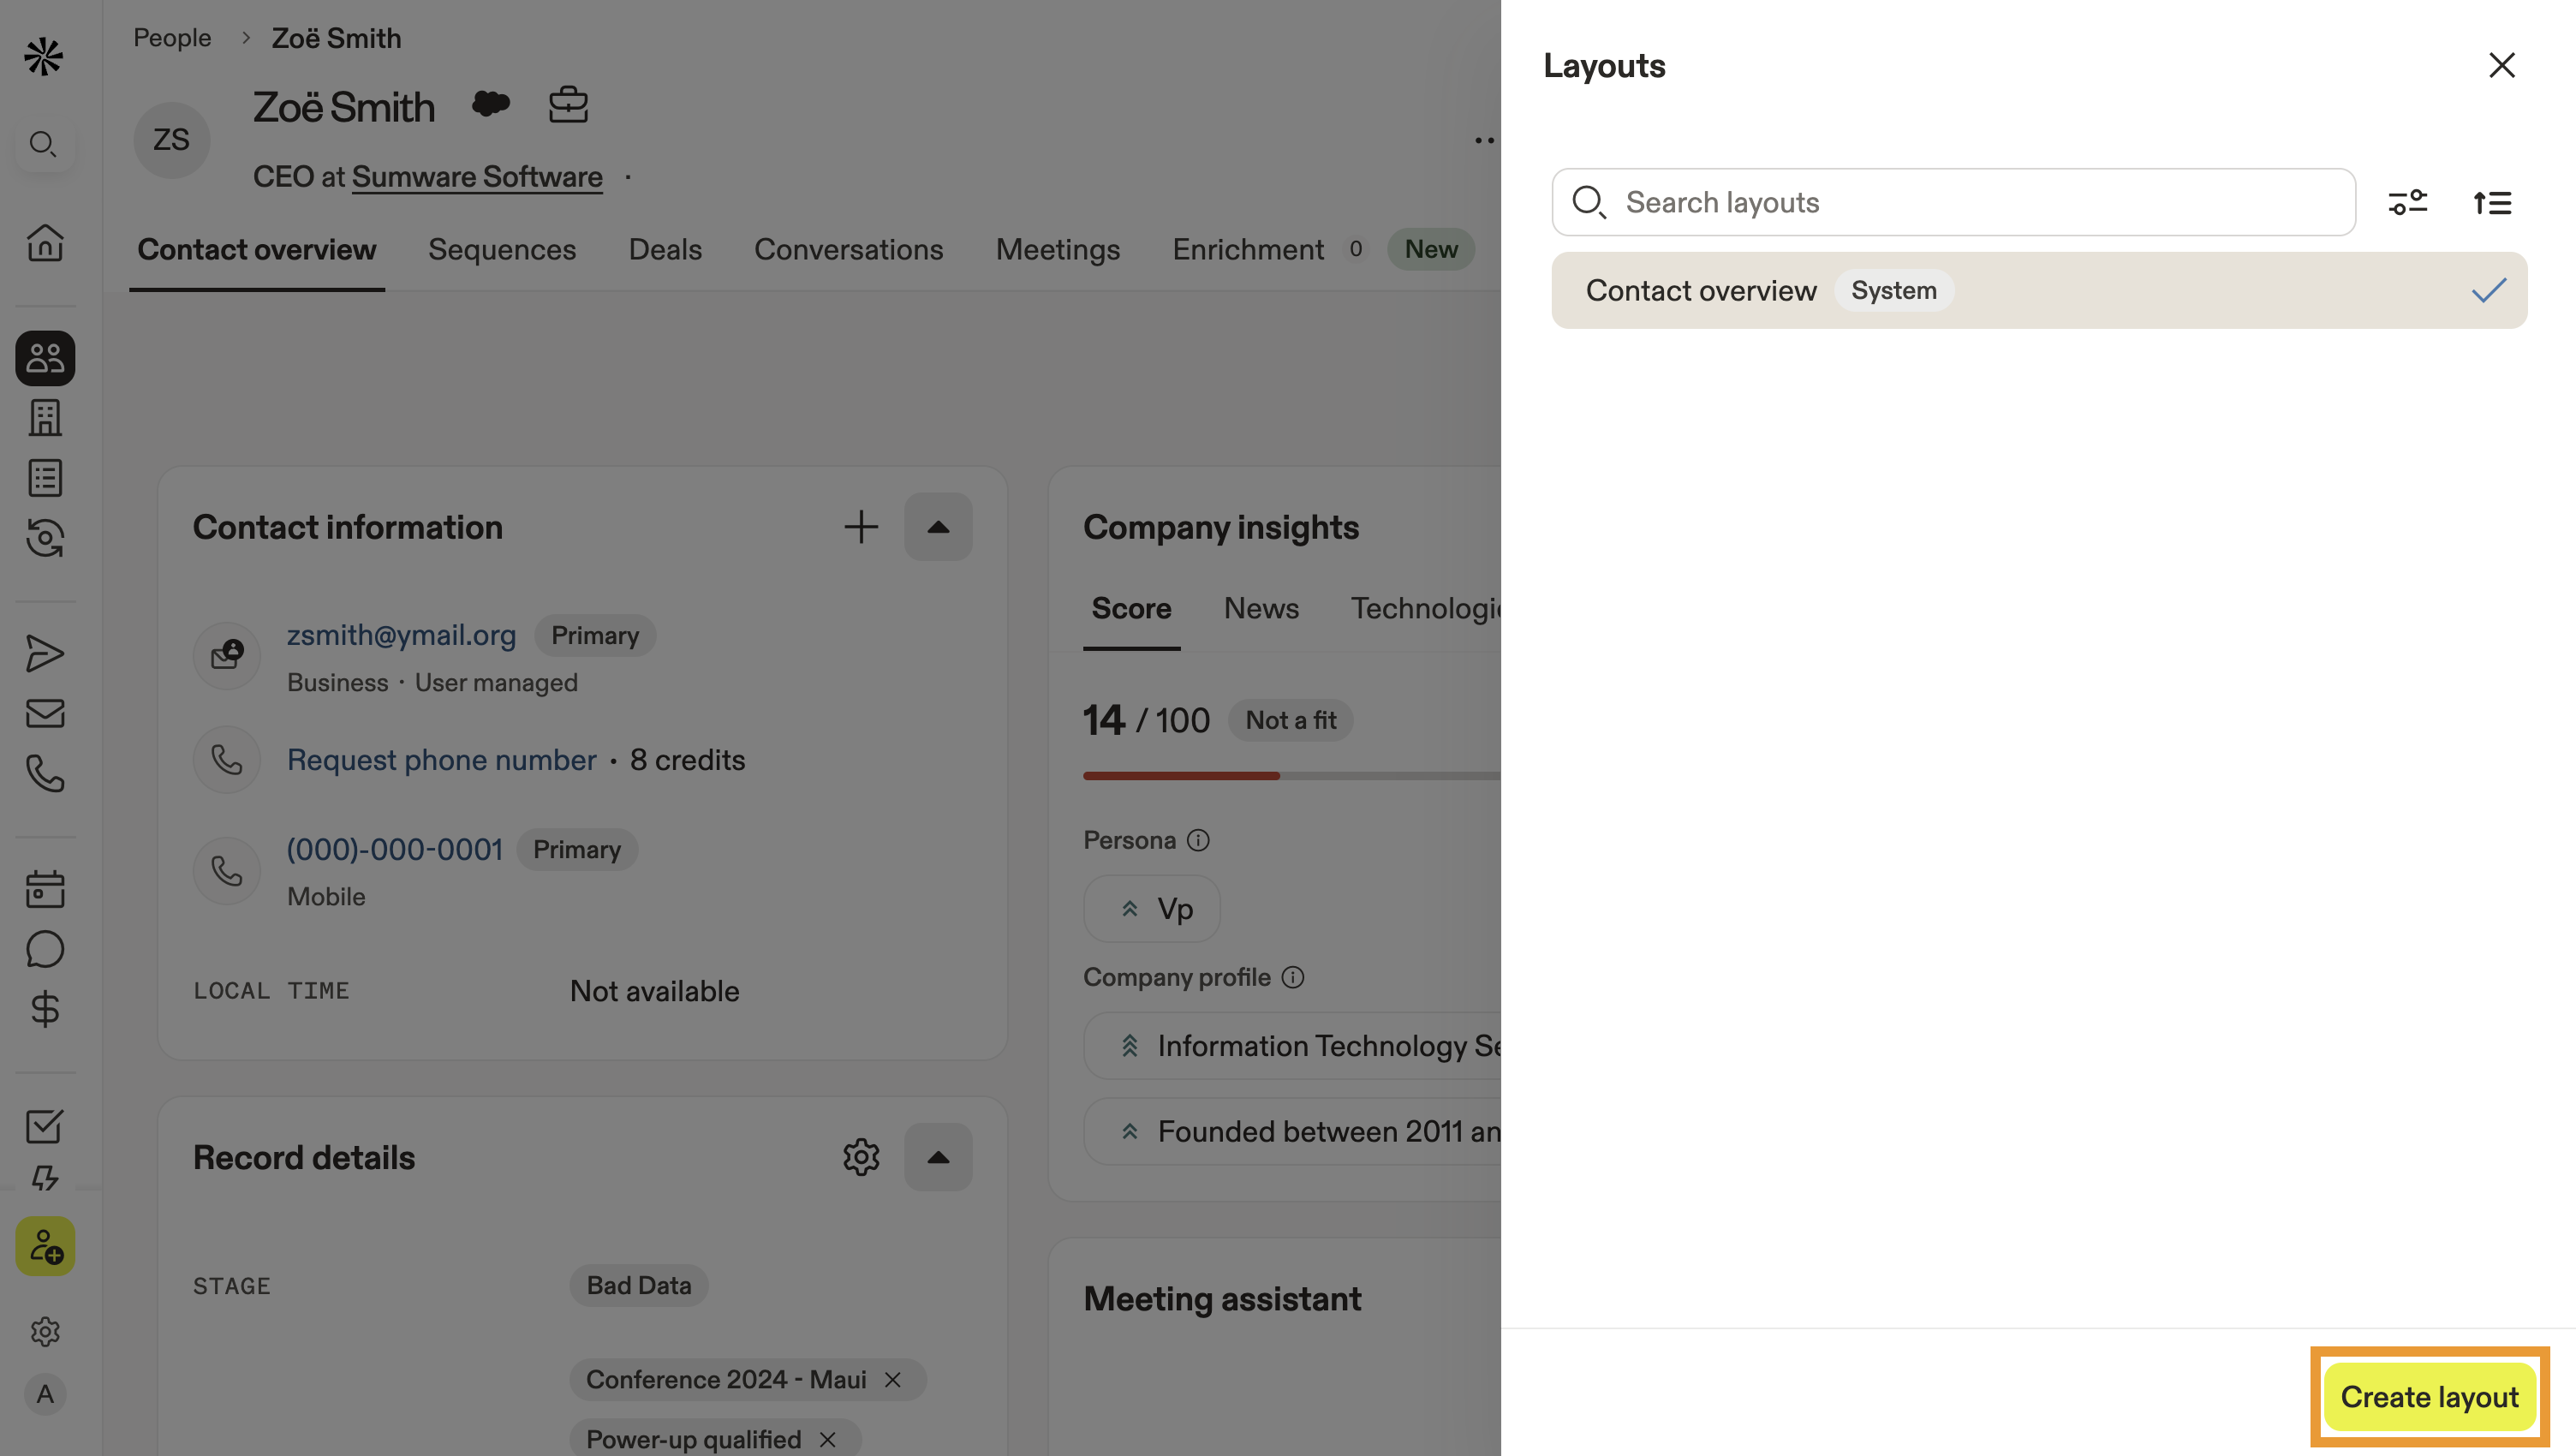Collapse the Contact information card
The width and height of the screenshot is (2576, 1456).
(938, 526)
